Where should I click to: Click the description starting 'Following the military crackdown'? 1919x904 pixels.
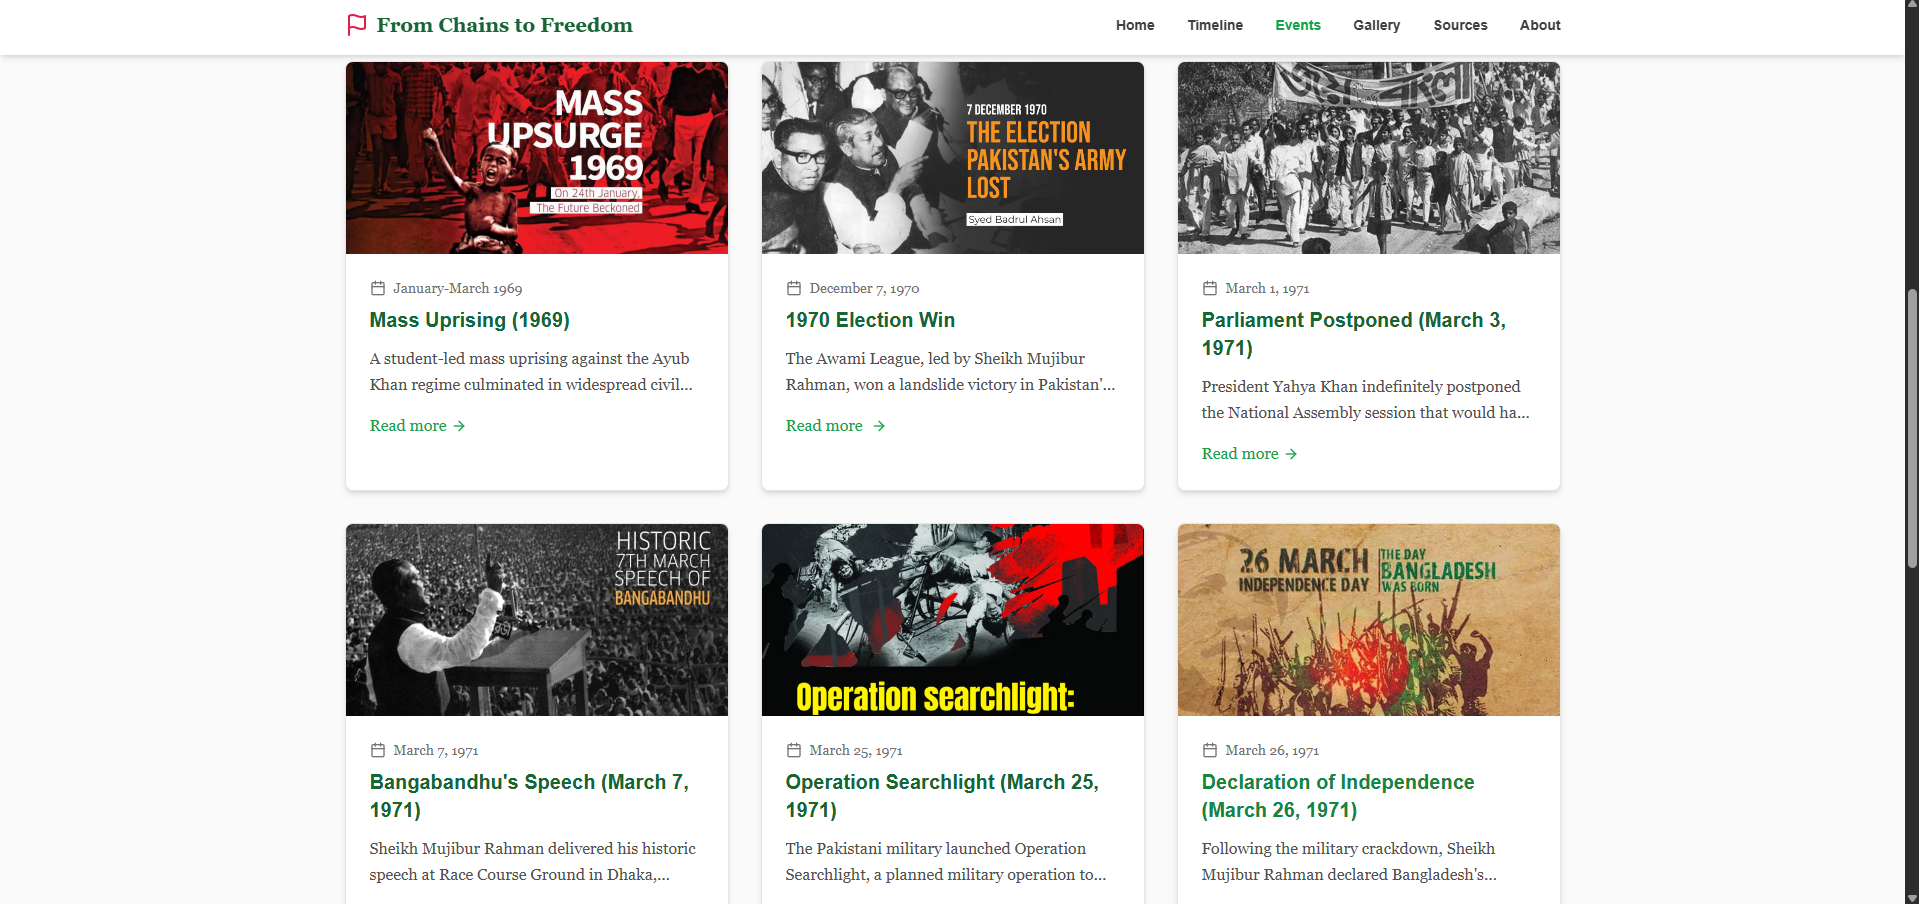[x=1349, y=861]
